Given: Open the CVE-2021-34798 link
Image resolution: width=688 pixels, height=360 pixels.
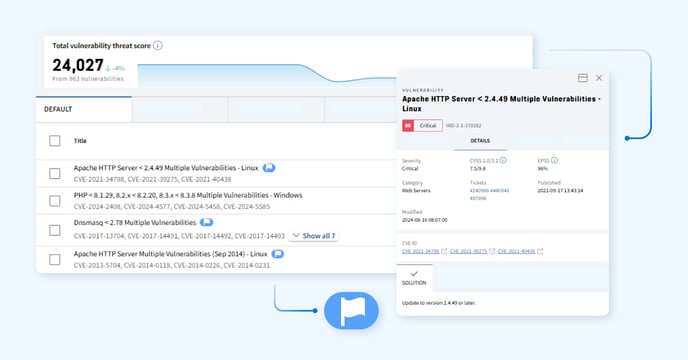Looking at the screenshot, I should click(420, 251).
